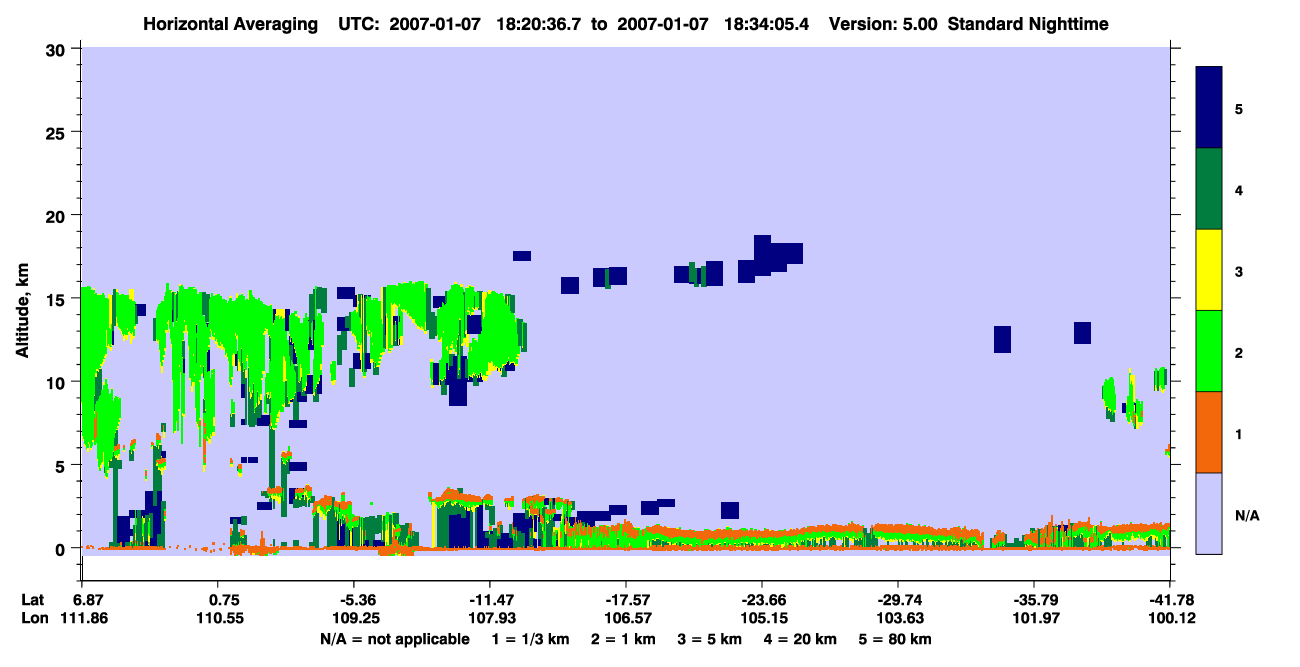1300x667 pixels.
Task: Click the latitude value '-29.74'
Action: tap(897, 600)
